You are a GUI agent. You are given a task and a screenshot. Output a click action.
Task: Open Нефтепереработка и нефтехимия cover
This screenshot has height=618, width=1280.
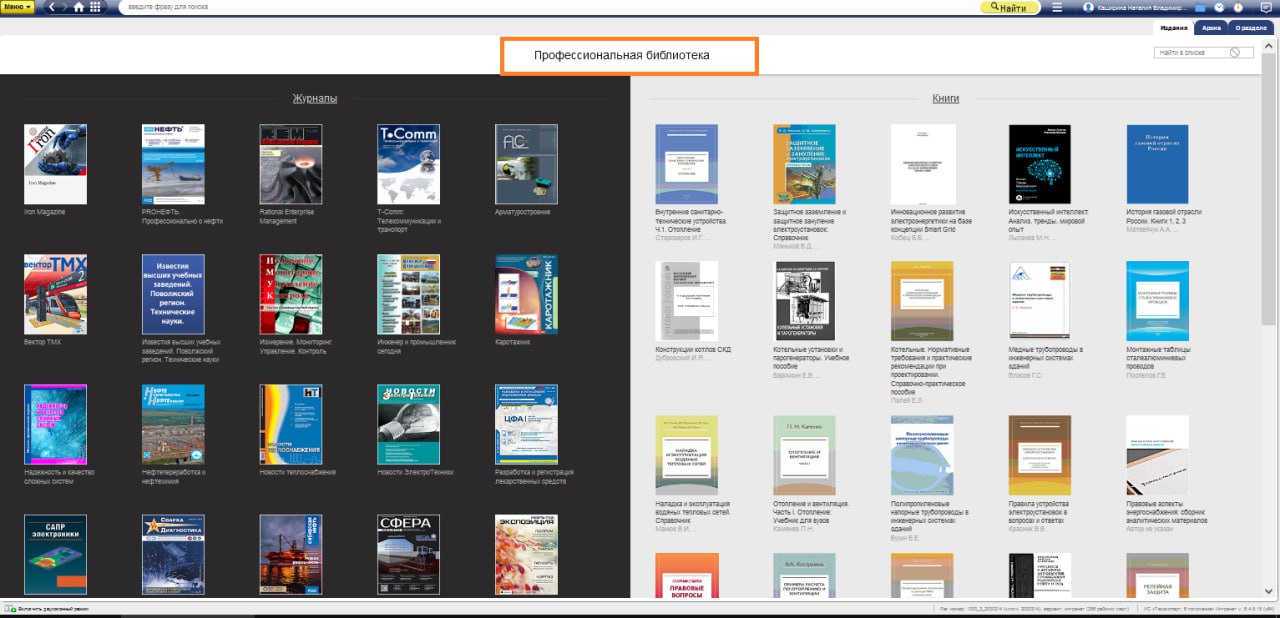173,424
